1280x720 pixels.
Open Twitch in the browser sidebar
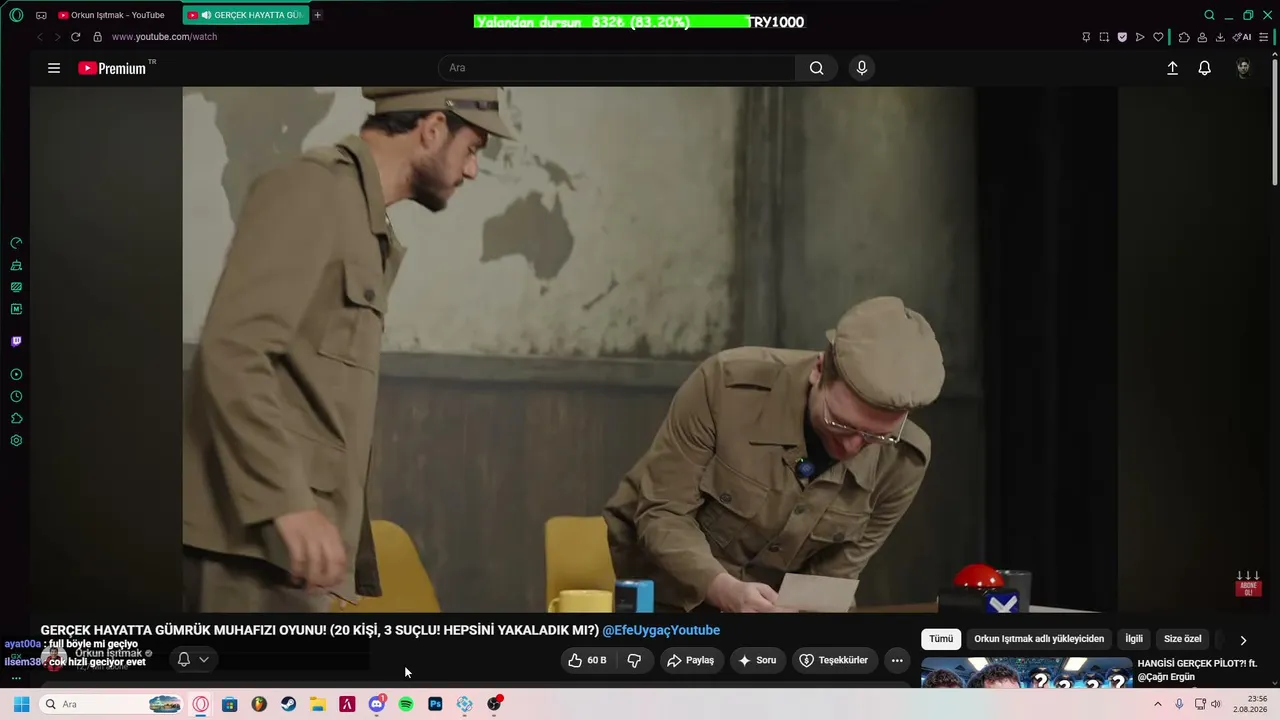(x=16, y=341)
